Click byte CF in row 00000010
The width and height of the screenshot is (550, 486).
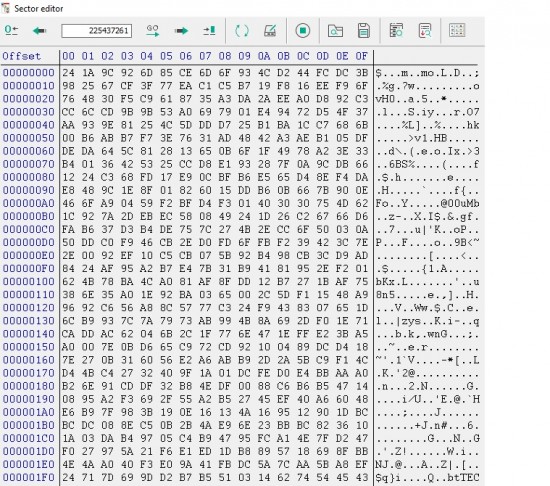[127, 86]
